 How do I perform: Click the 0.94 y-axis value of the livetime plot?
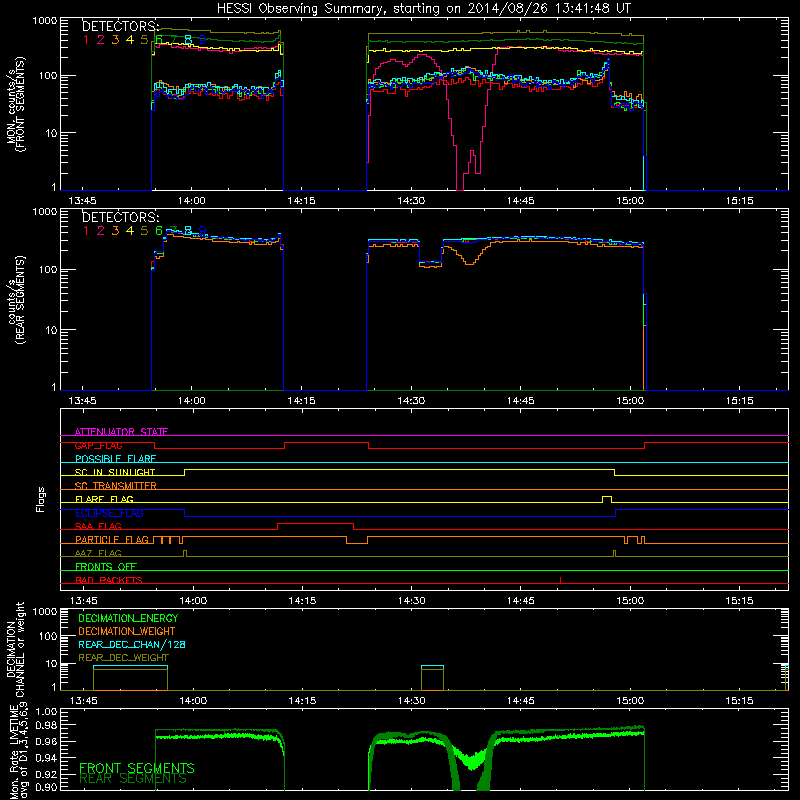pyautogui.click(x=46, y=758)
